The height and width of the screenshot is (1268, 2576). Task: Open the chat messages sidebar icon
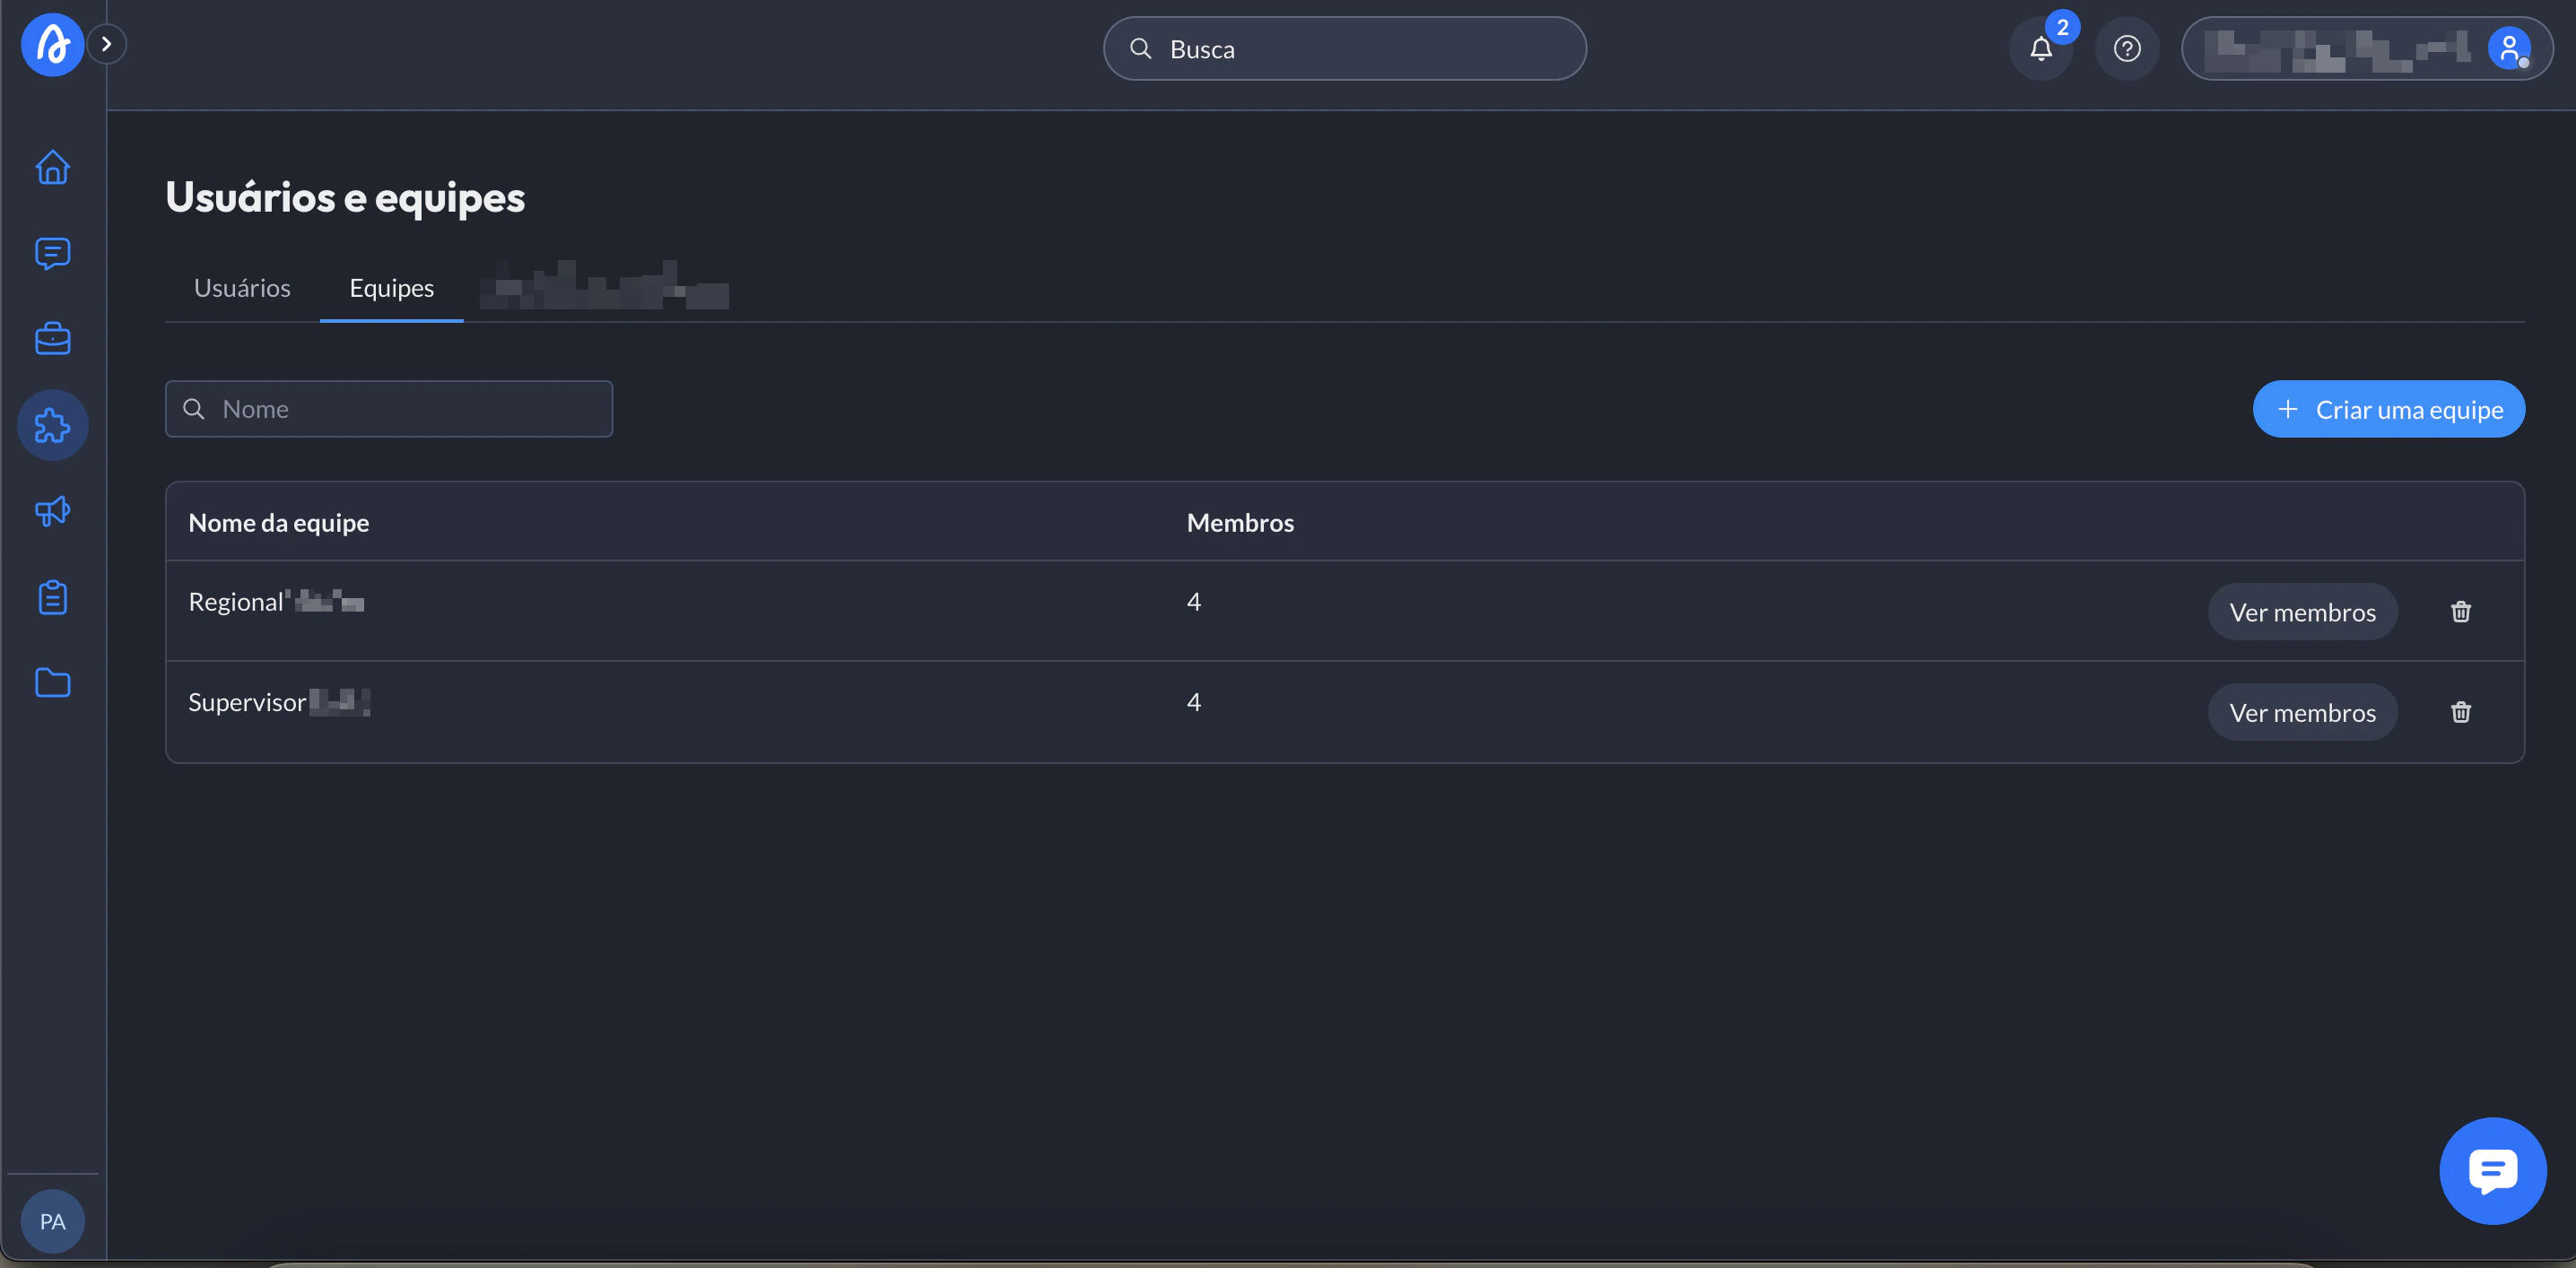click(52, 253)
